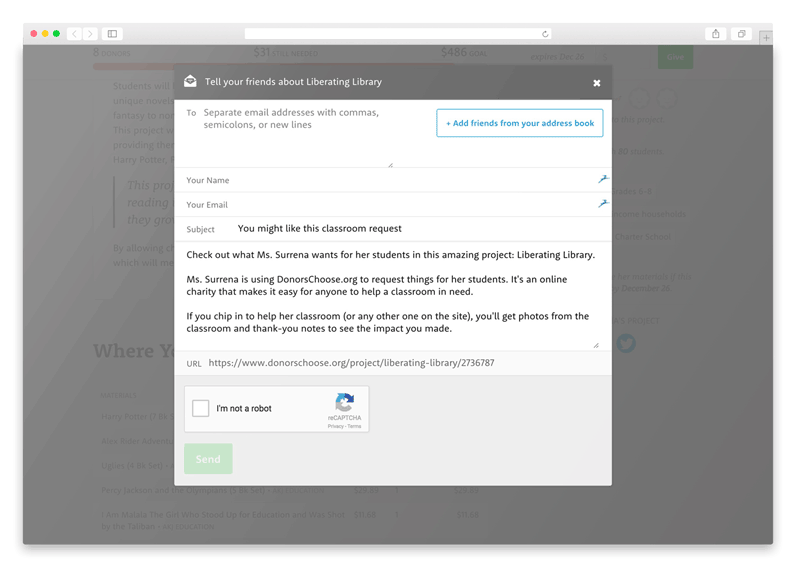Toggle the browser sidebar button
800x579 pixels.
(x=112, y=34)
